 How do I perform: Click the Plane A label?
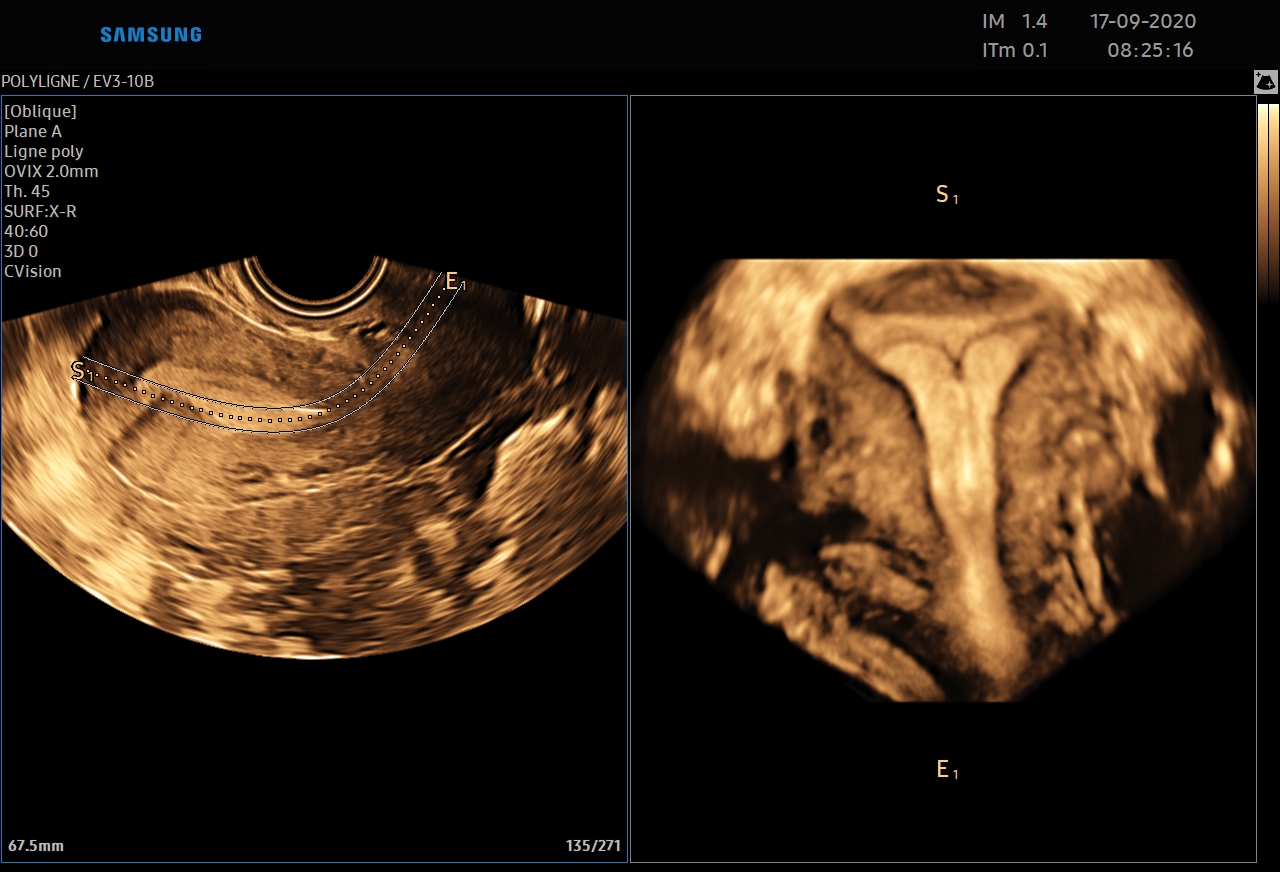(33, 131)
